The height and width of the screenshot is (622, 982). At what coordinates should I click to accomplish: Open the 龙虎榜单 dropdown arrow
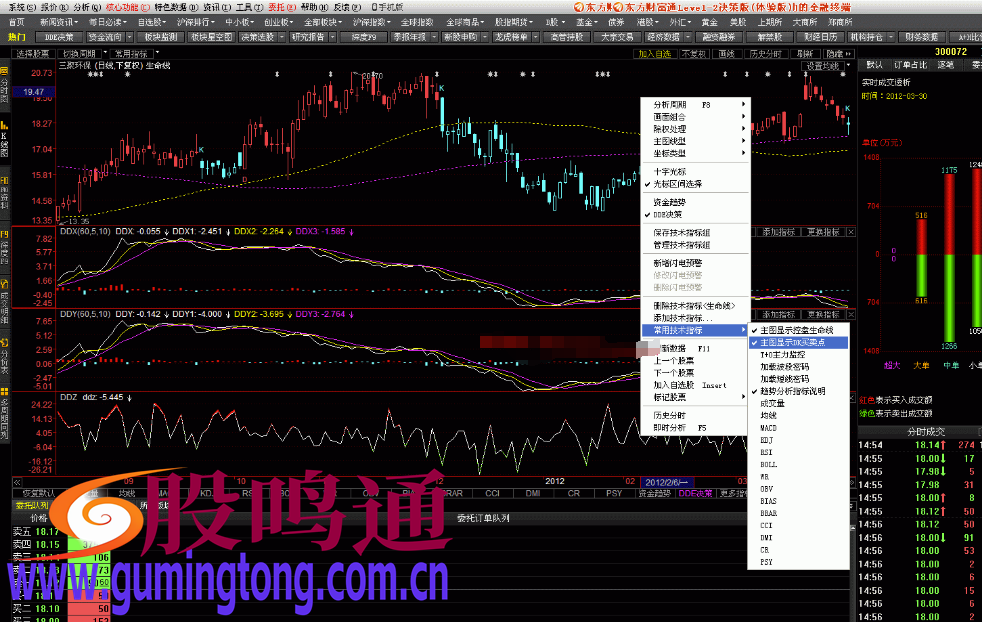point(535,37)
